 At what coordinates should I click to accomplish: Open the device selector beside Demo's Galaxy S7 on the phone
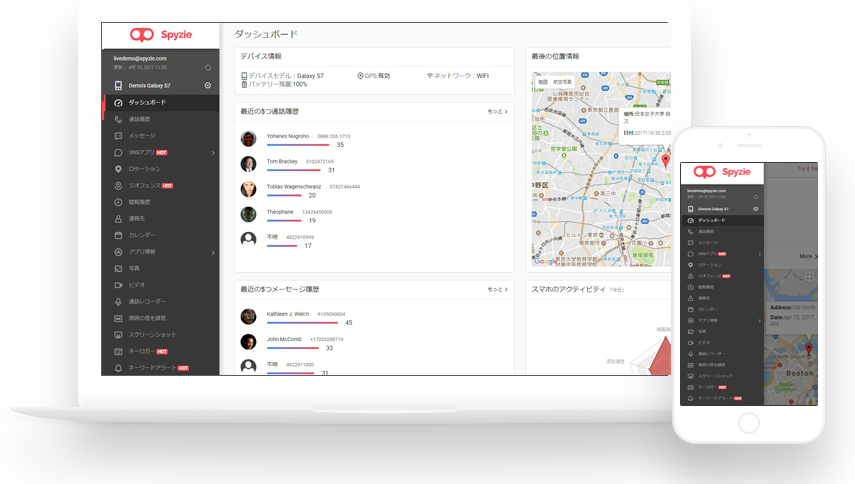[x=756, y=209]
